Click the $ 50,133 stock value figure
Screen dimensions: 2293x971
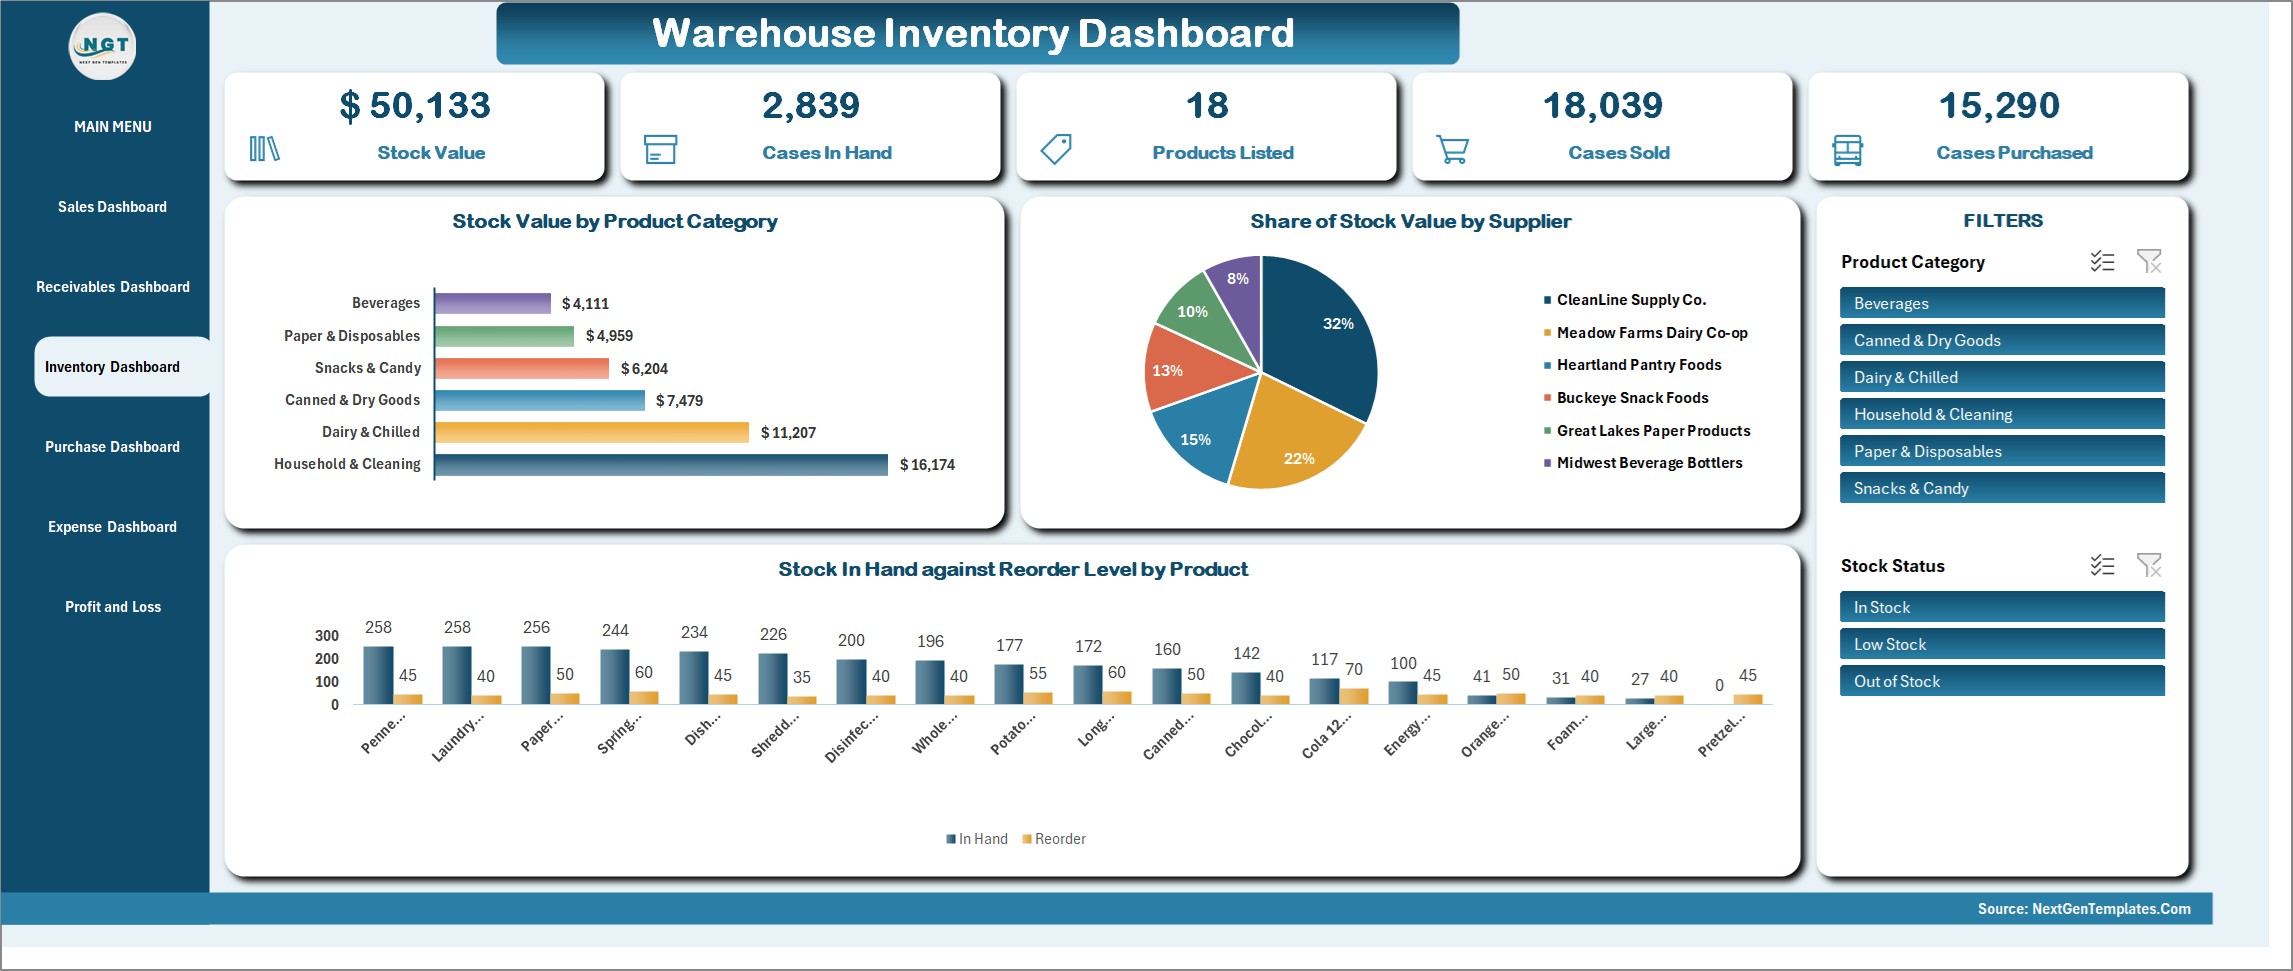tap(415, 105)
